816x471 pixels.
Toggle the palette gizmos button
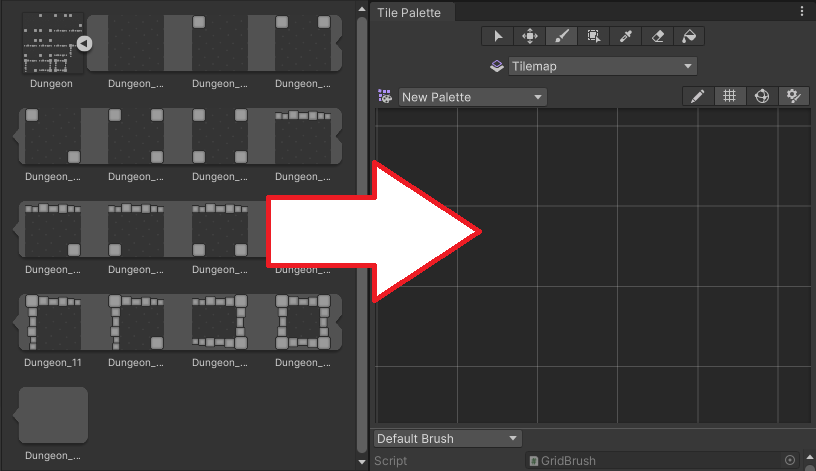pyautogui.click(x=762, y=97)
